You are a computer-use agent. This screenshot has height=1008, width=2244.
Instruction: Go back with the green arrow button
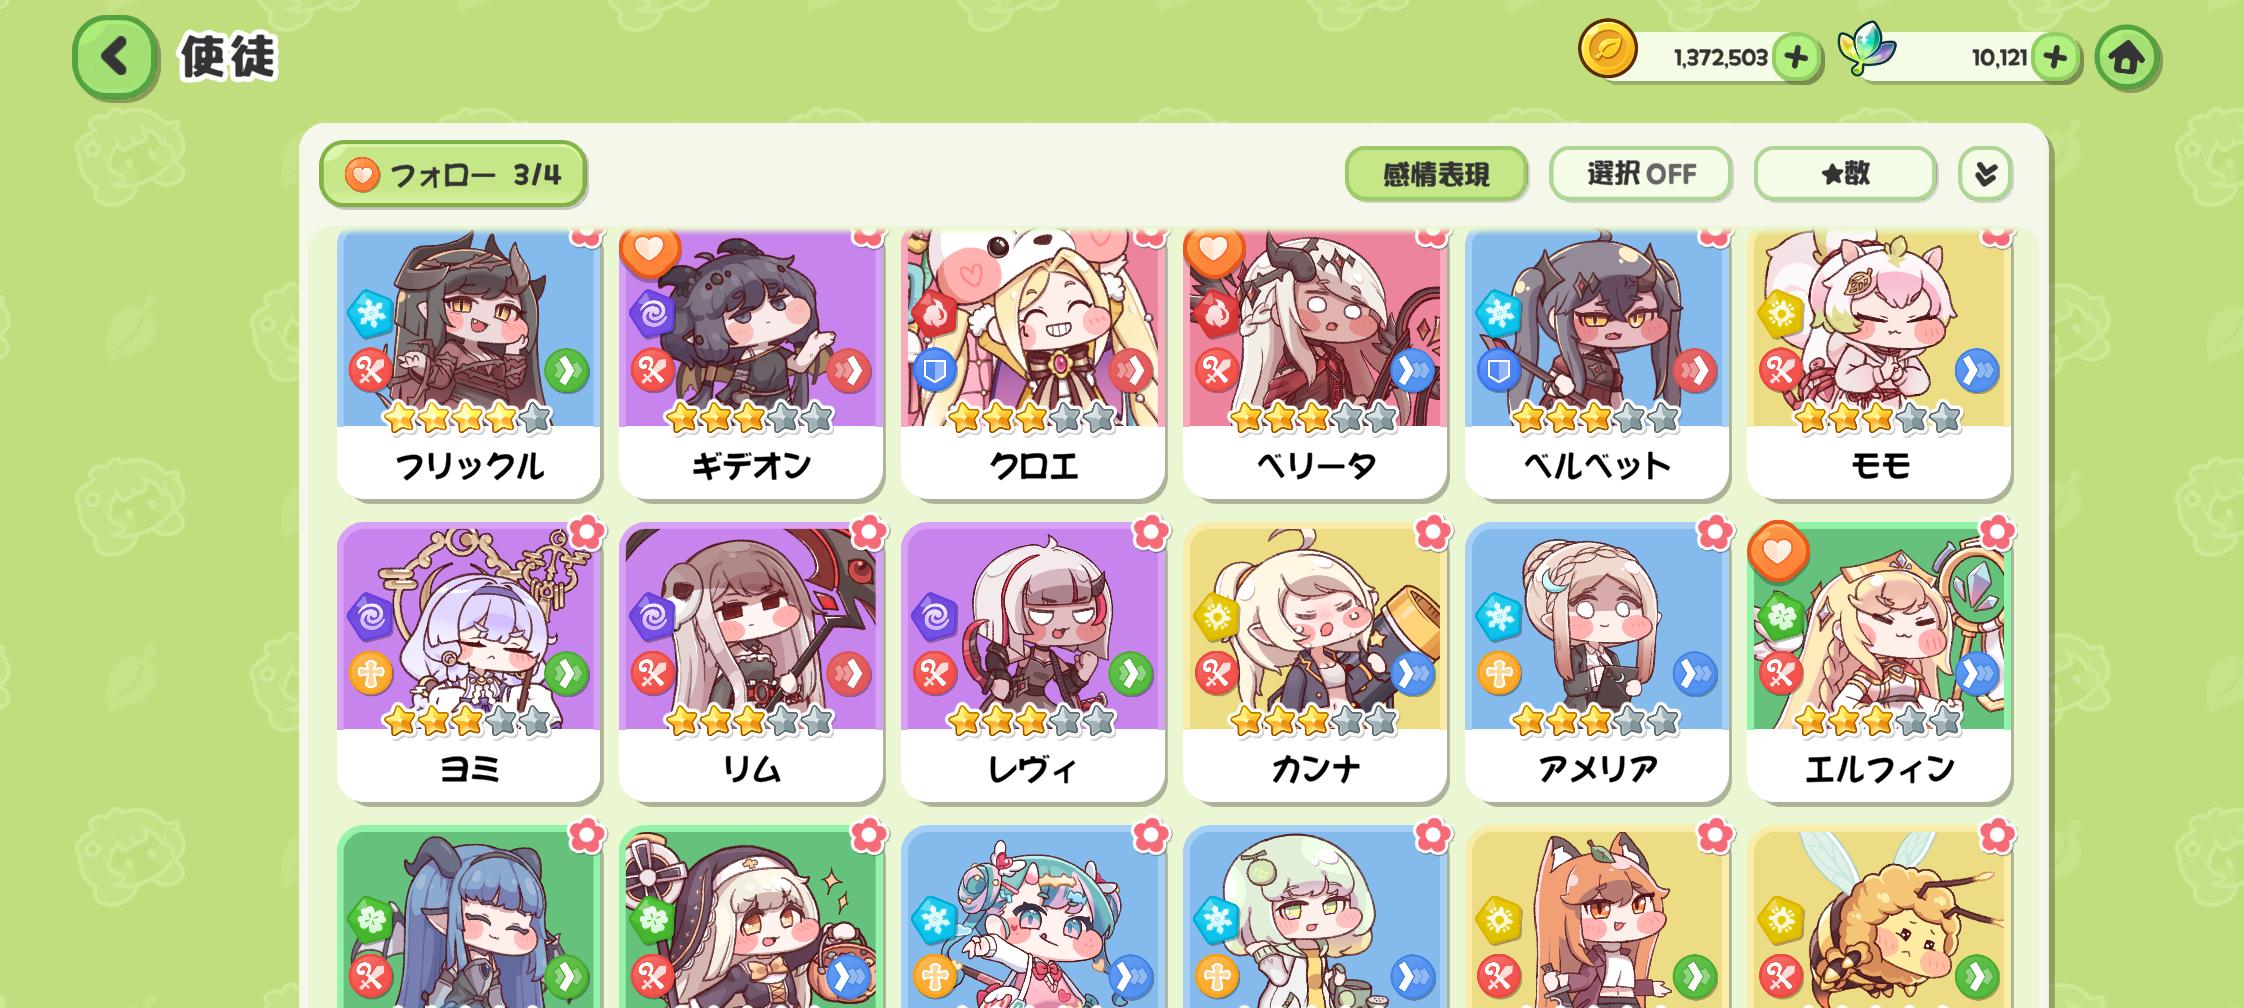coord(115,56)
